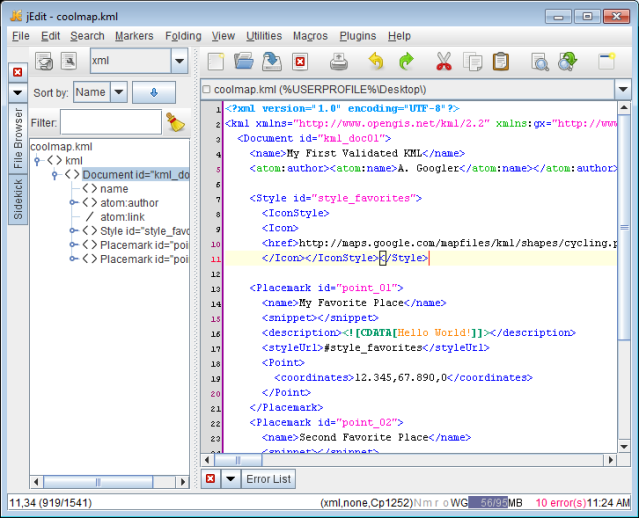Screen dimensions: 639x518
Task: Expand the atom:author tree node
Action: (73, 203)
